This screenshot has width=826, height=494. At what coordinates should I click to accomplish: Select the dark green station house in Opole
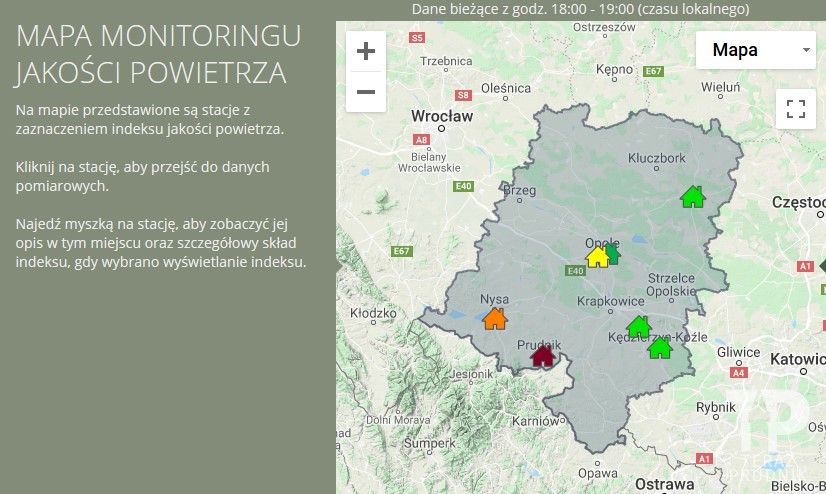tap(614, 254)
